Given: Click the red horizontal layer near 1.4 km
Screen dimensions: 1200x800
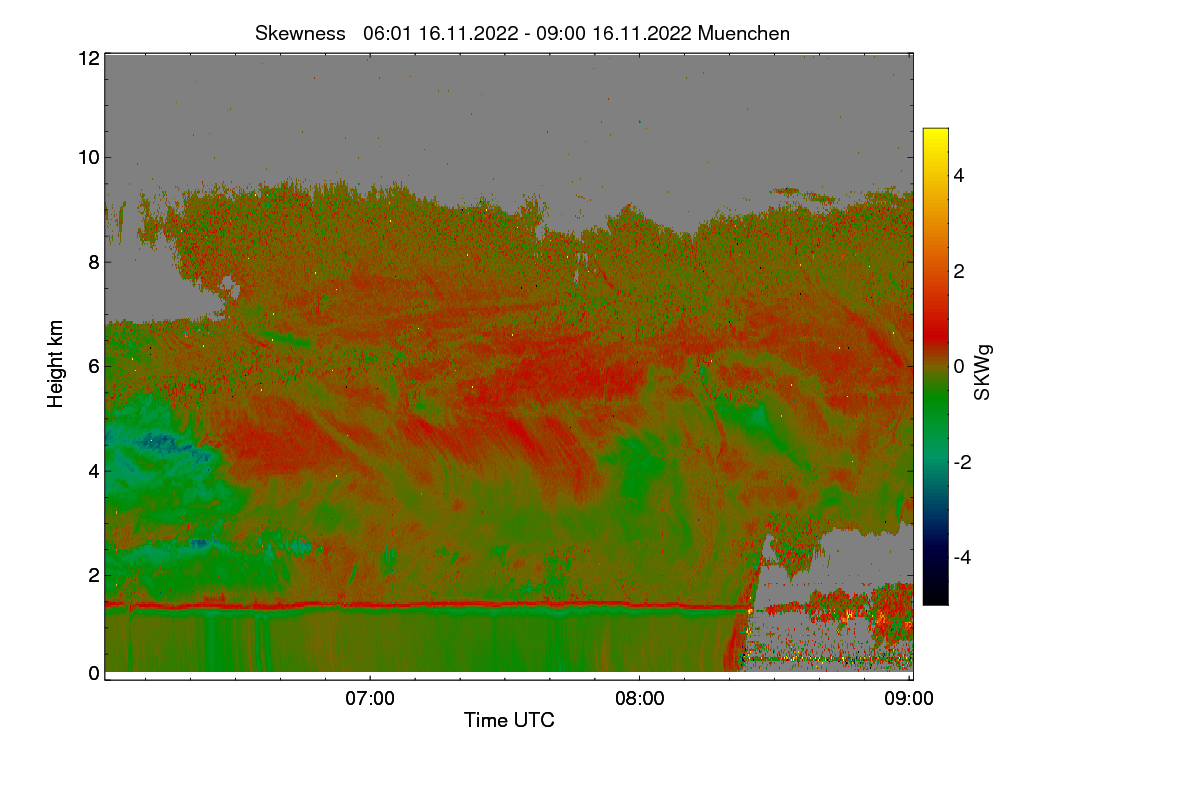Looking at the screenshot, I should [428, 605].
